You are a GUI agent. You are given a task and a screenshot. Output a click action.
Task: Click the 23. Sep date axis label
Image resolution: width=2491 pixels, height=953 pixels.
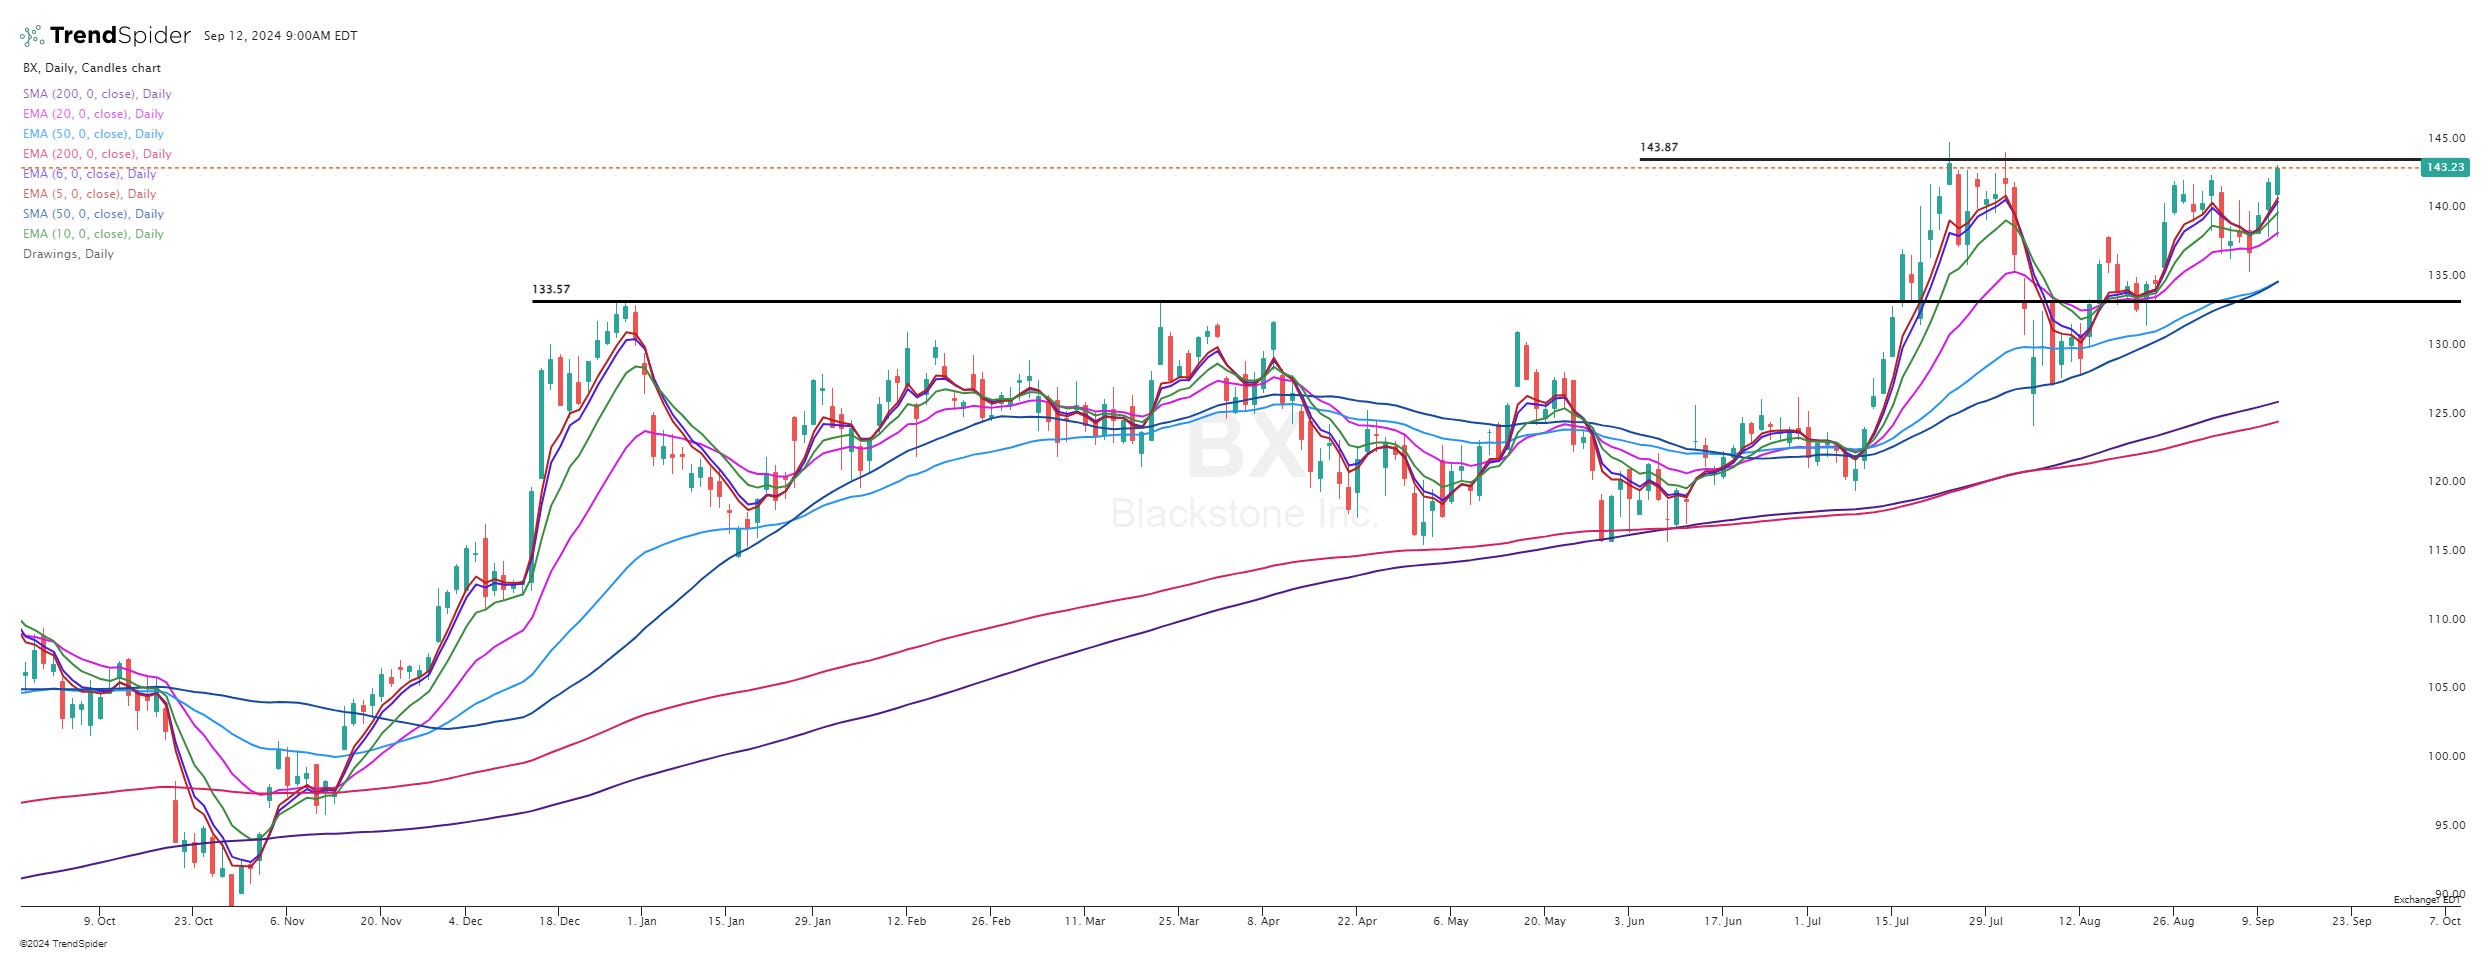(2352, 921)
